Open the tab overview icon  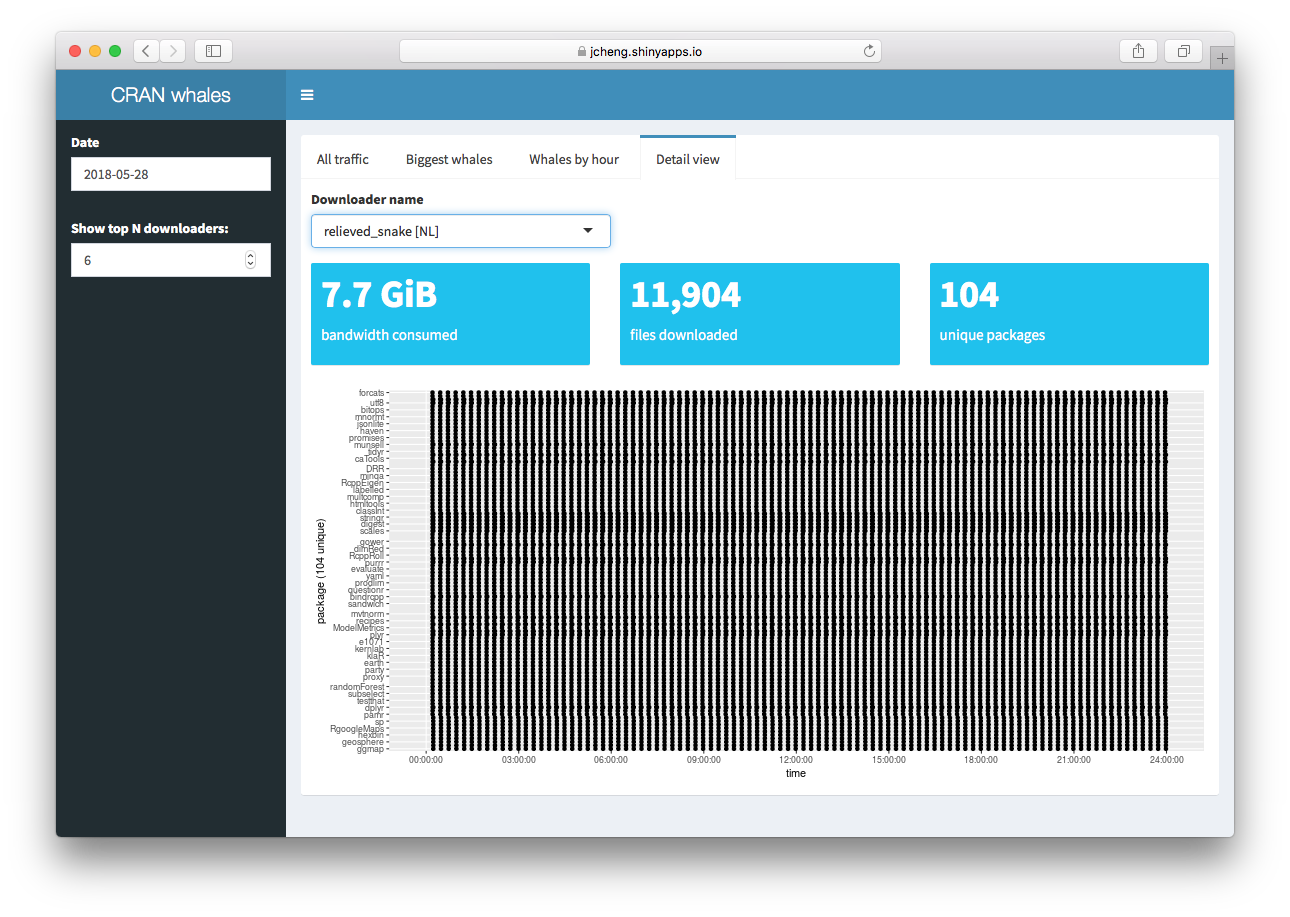pos(1183,50)
